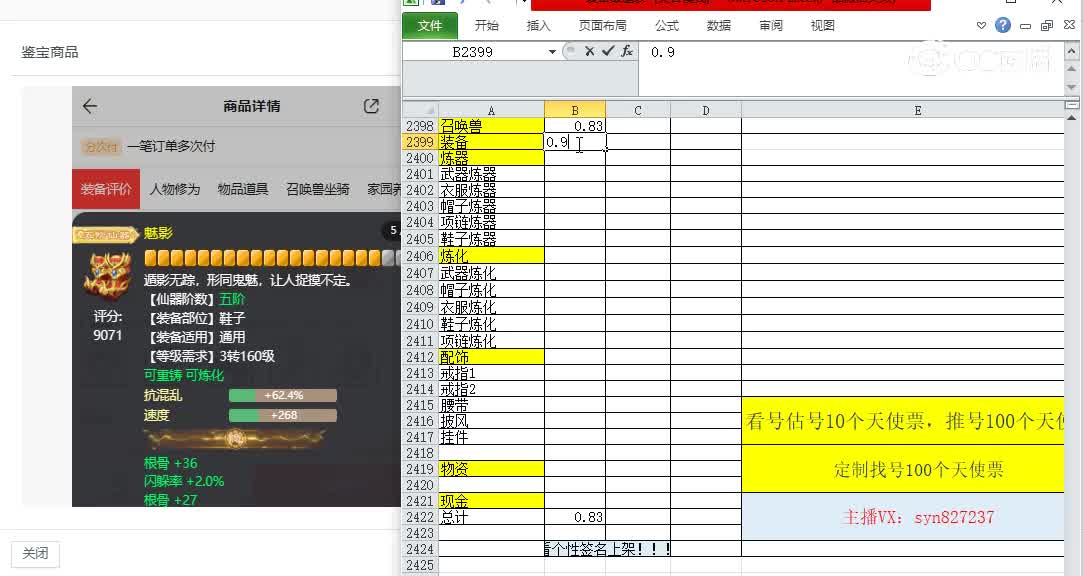
Task: Click cell 披风
Action: click(491, 421)
